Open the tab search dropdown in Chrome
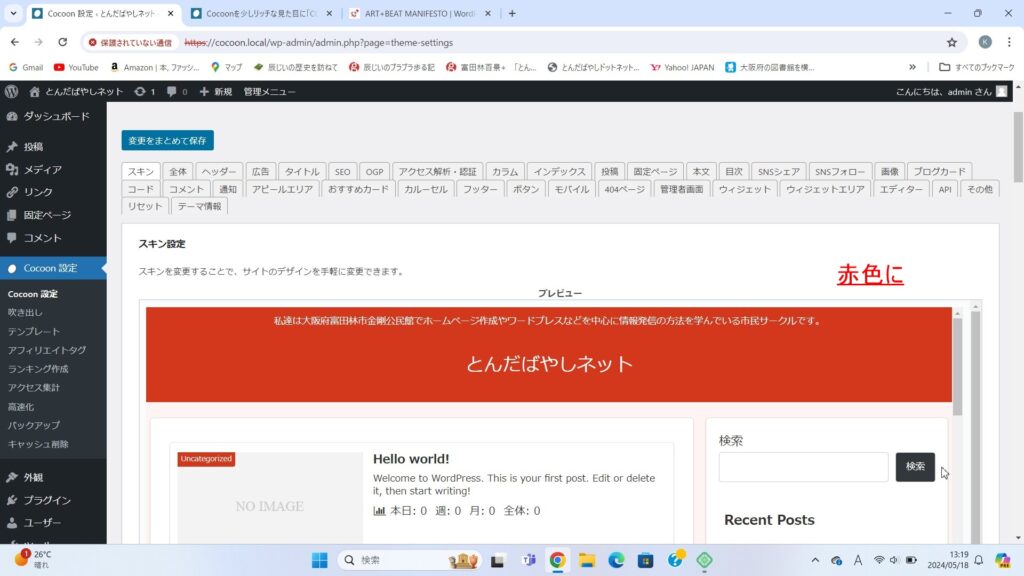The width and height of the screenshot is (1024, 576). 12,14
